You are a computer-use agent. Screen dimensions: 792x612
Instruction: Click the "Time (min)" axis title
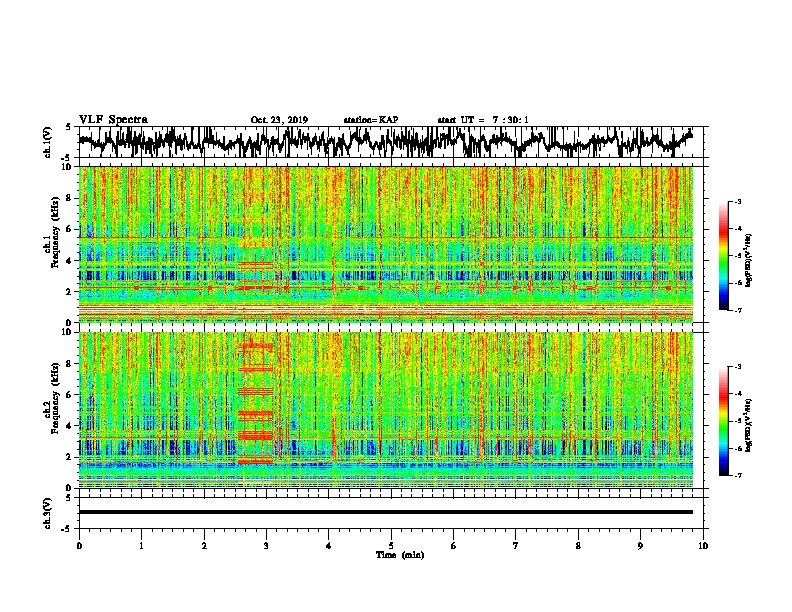pyautogui.click(x=400, y=555)
